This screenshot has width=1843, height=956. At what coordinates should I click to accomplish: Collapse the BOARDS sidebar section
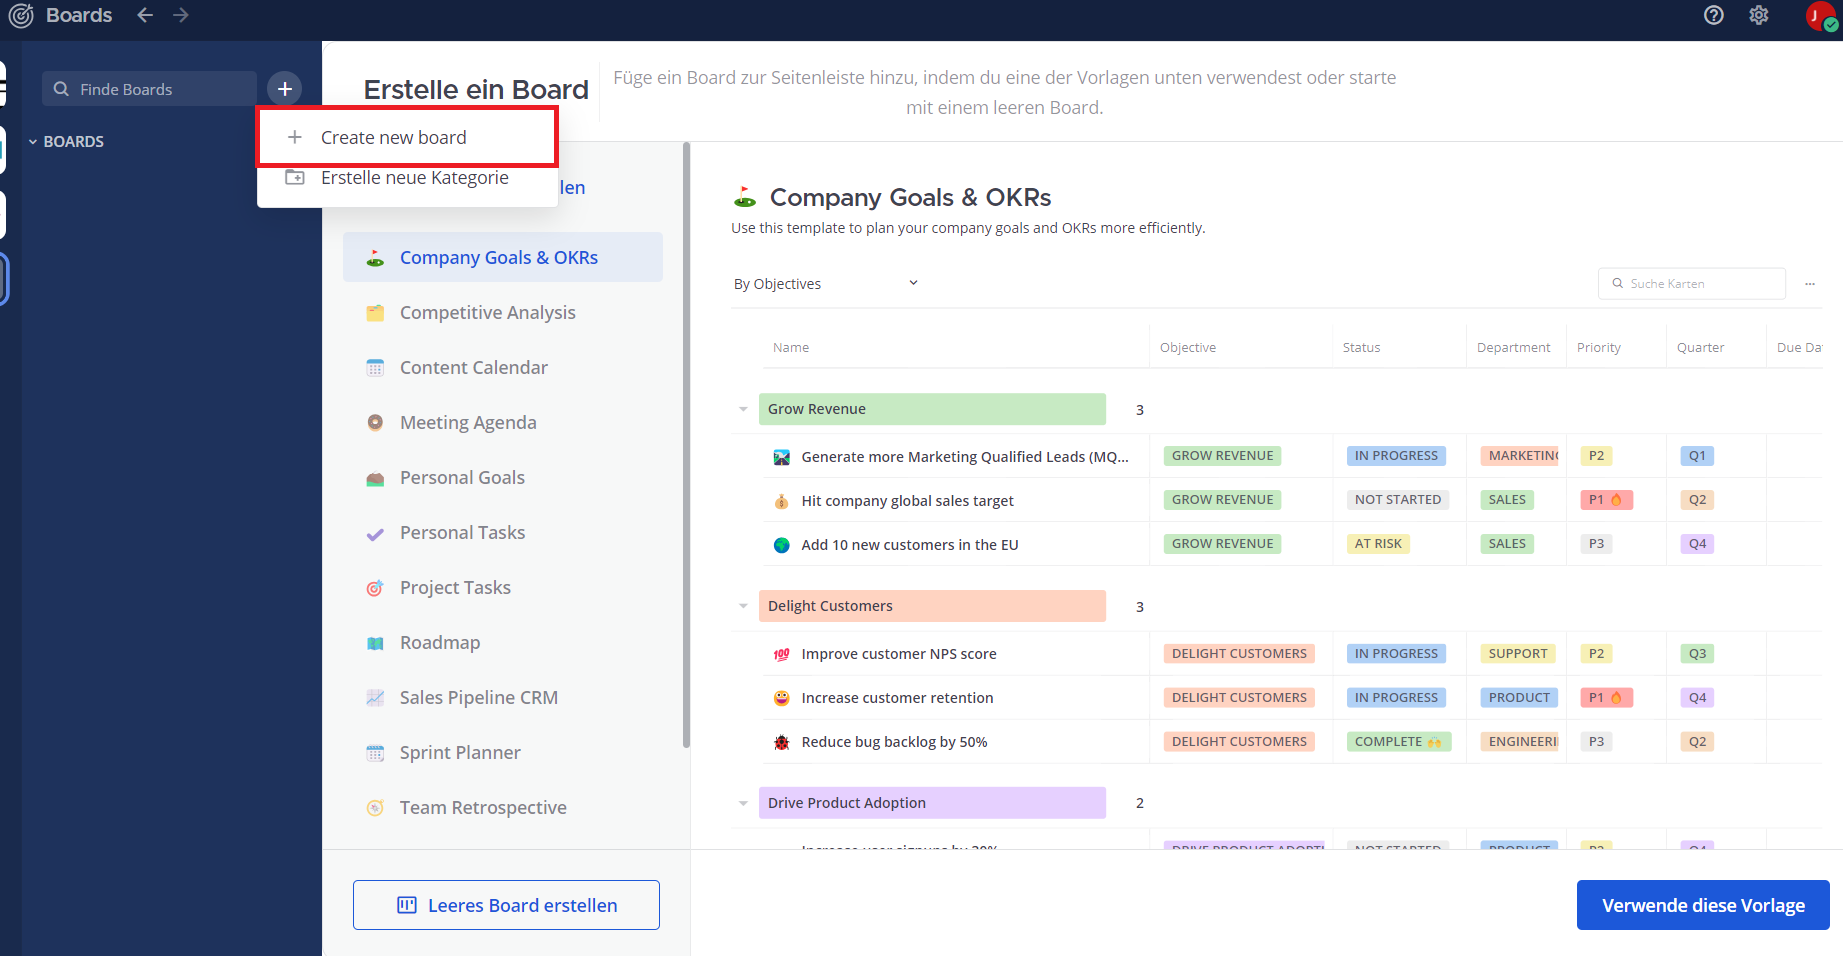pos(33,142)
